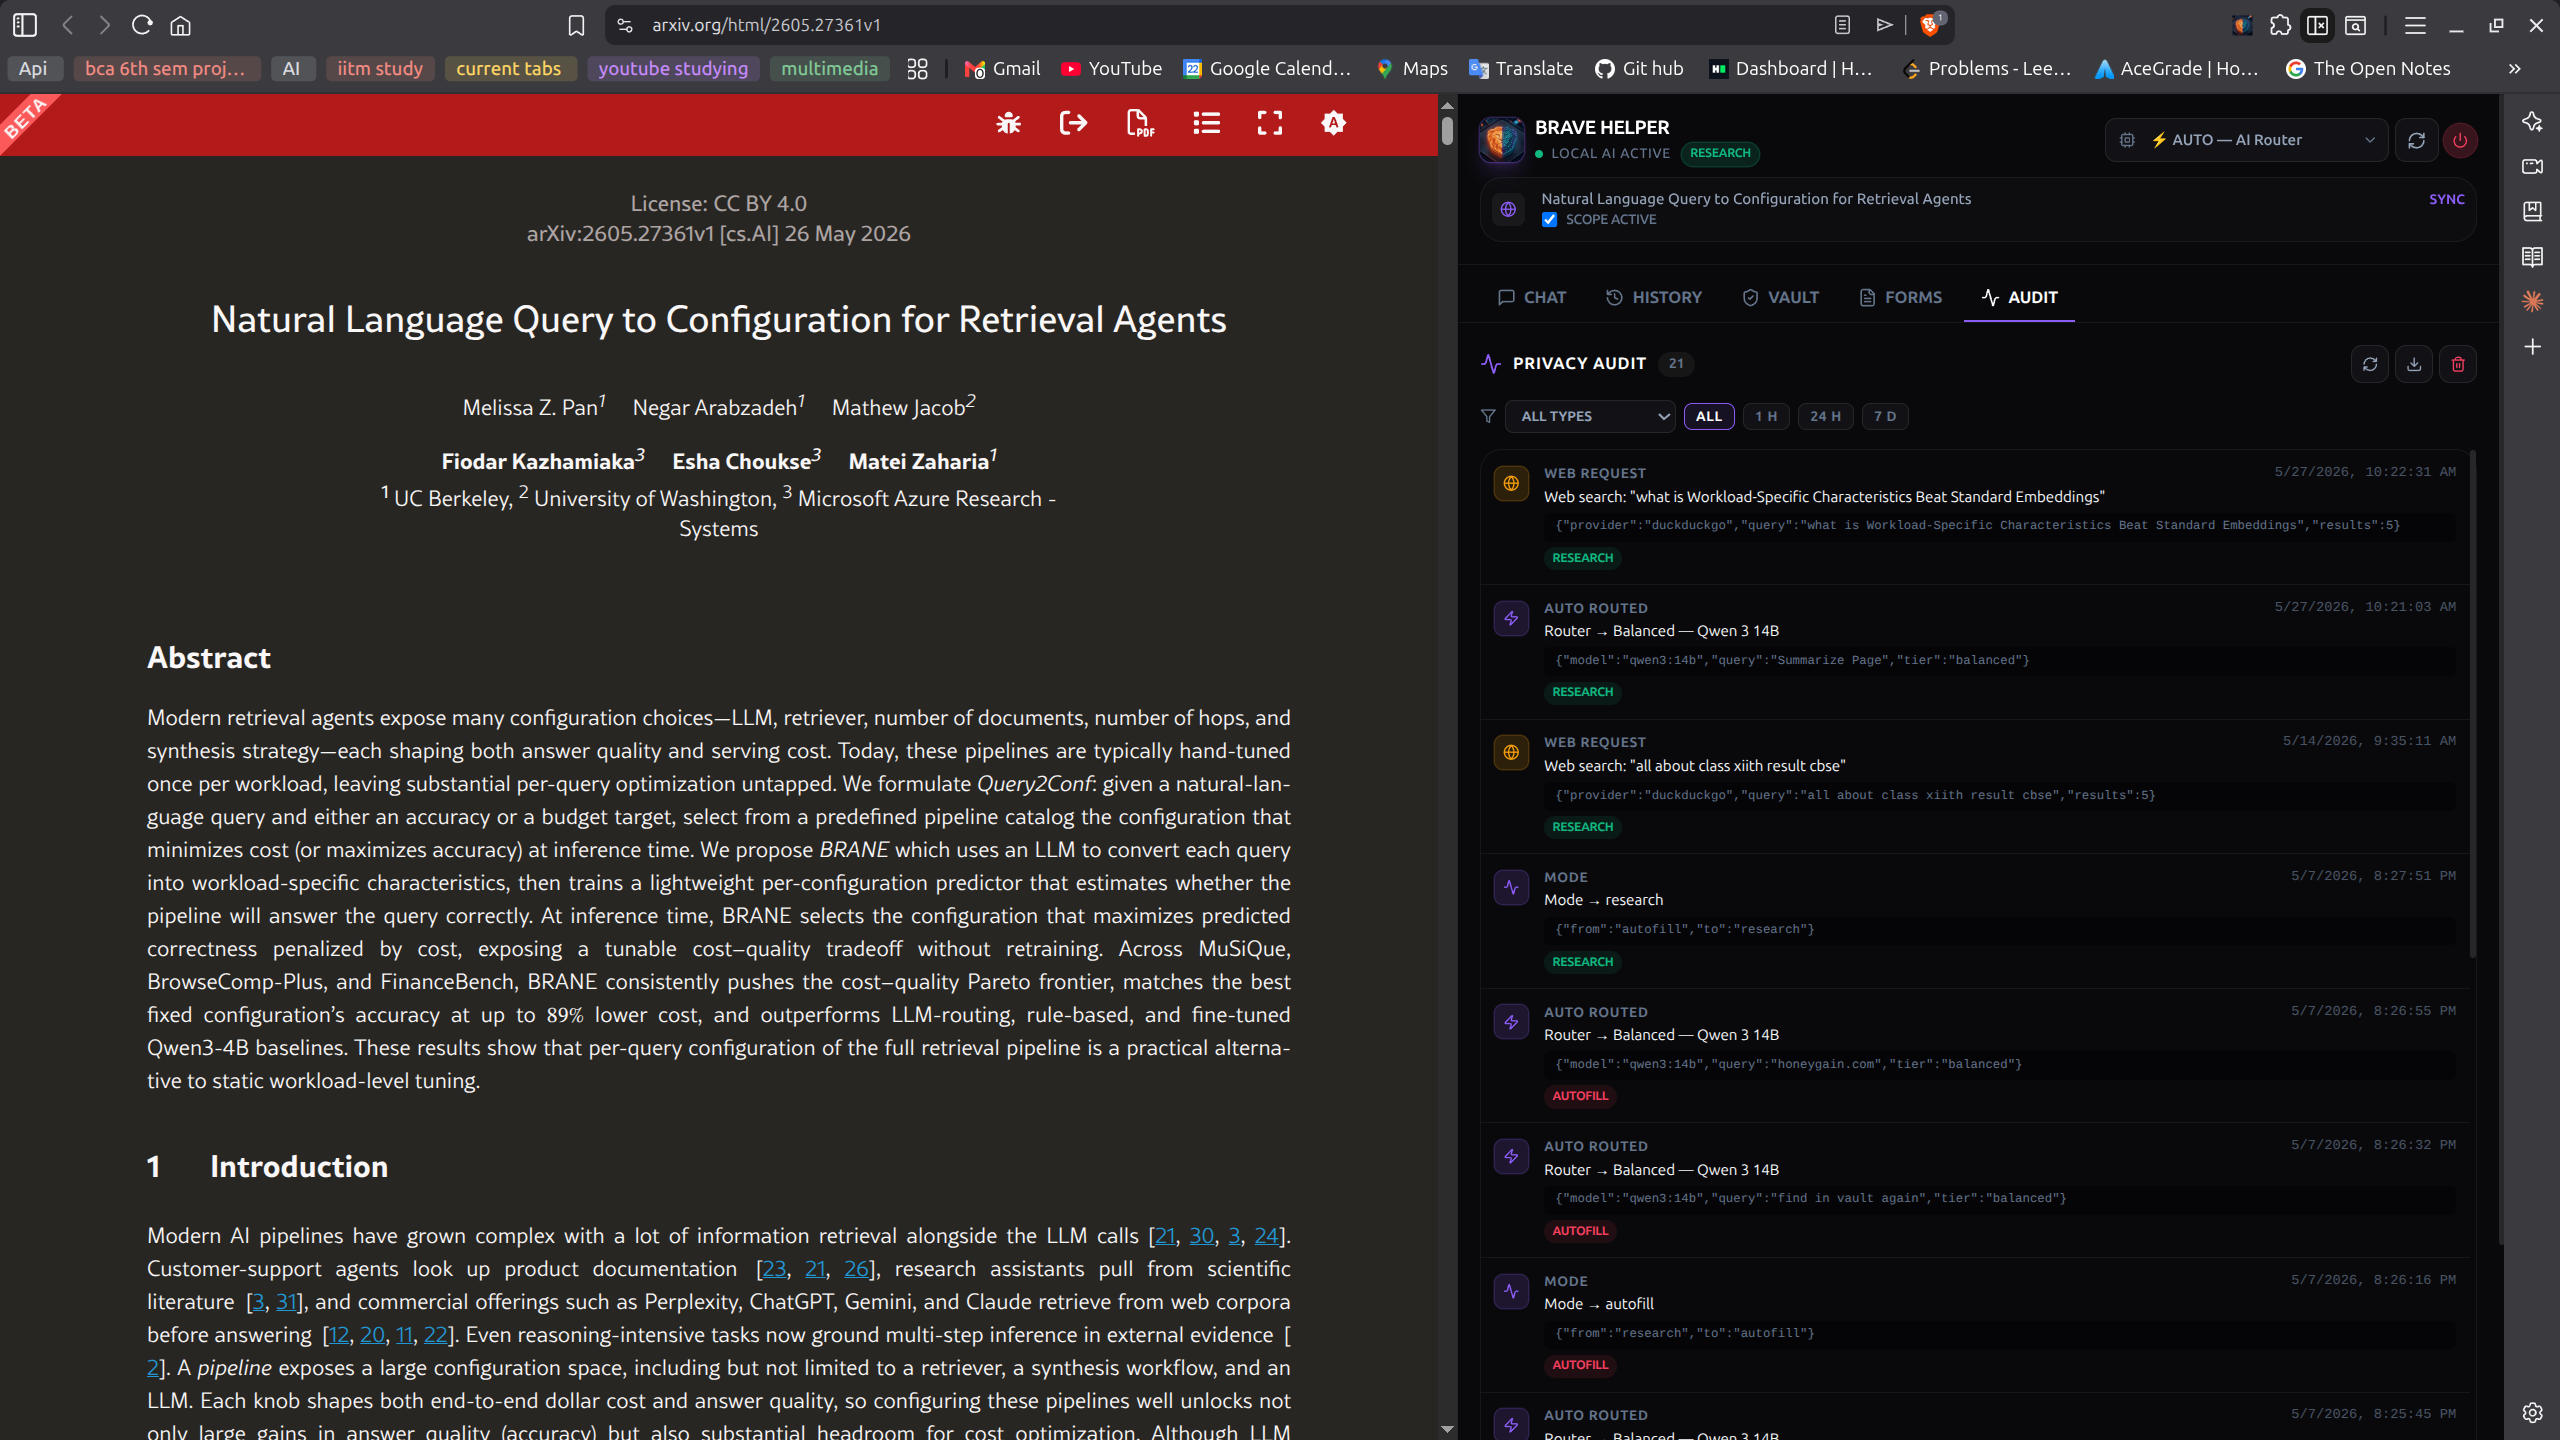Toggle browser sidebar panel icon at top left

(x=25, y=25)
